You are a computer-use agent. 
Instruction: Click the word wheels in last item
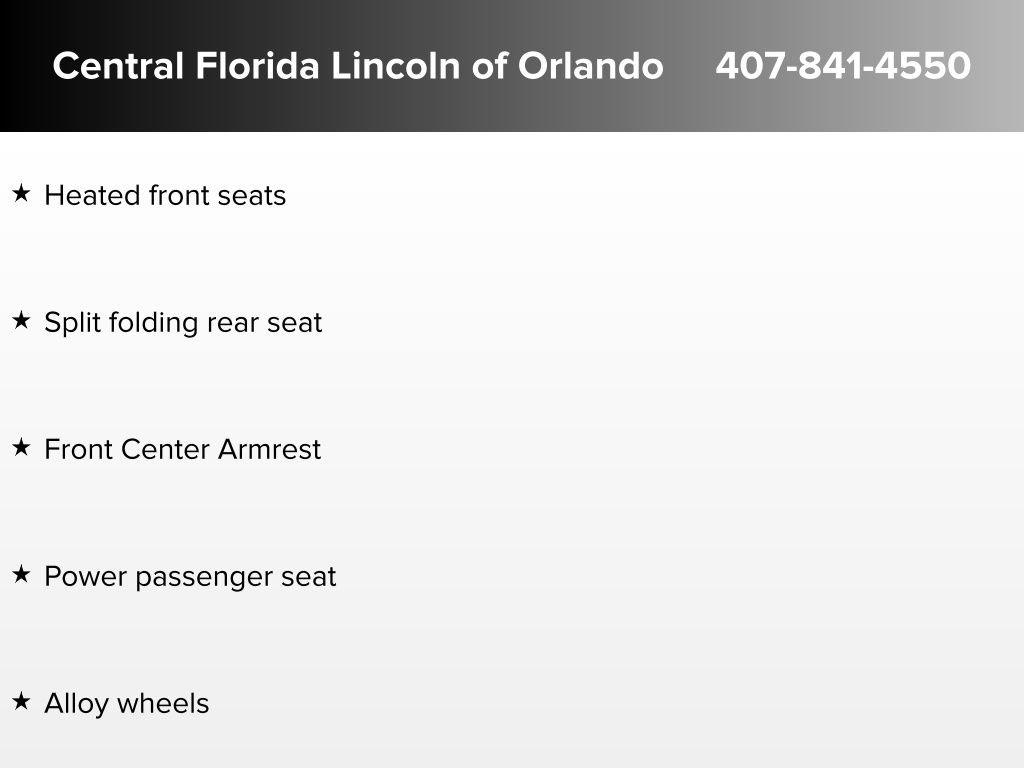click(163, 704)
